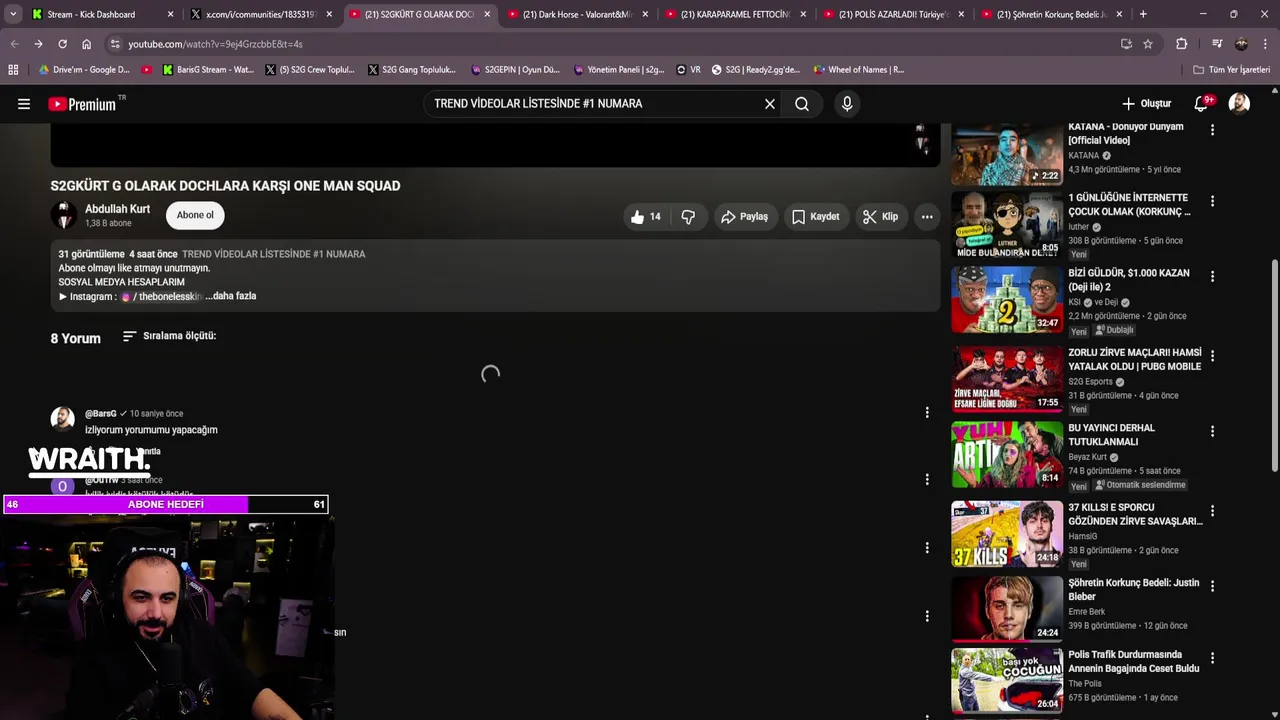Switch to KARAPARAMEL FETTOCİN tab

point(735,14)
